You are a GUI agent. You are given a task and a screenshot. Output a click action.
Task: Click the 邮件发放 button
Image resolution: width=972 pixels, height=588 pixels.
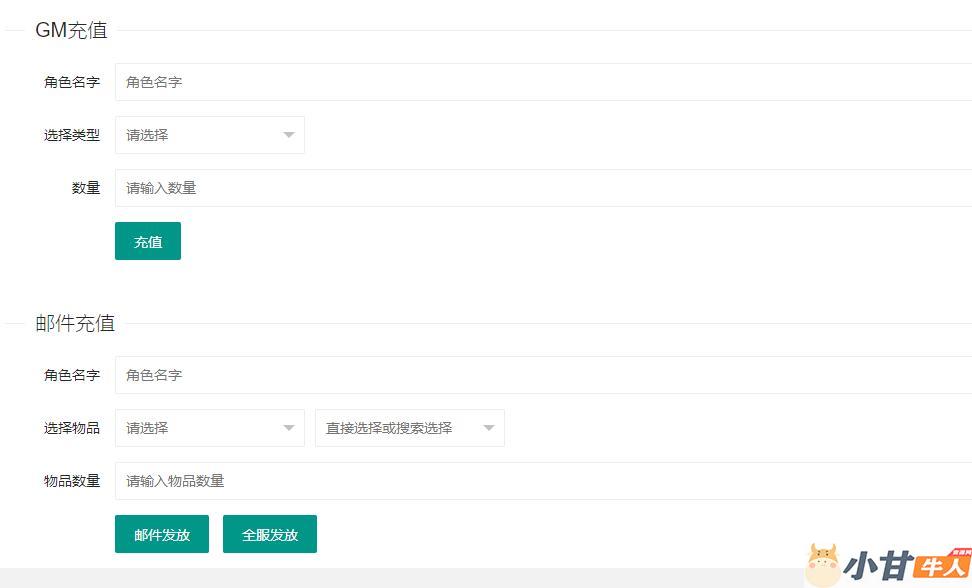[x=162, y=534]
